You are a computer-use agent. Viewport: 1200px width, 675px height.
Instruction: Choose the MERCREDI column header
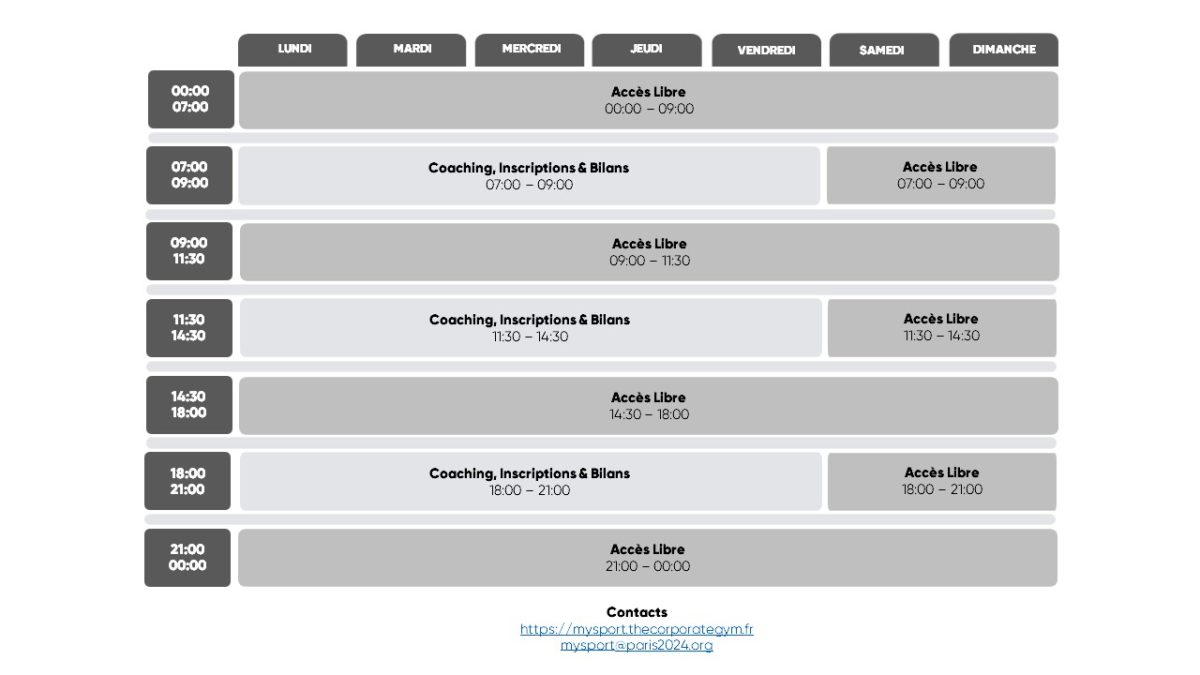pyautogui.click(x=530, y=50)
